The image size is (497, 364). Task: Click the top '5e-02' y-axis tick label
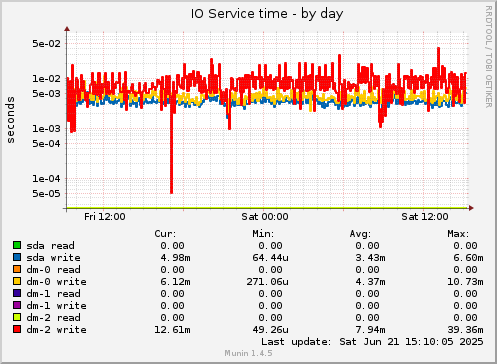coord(47,44)
